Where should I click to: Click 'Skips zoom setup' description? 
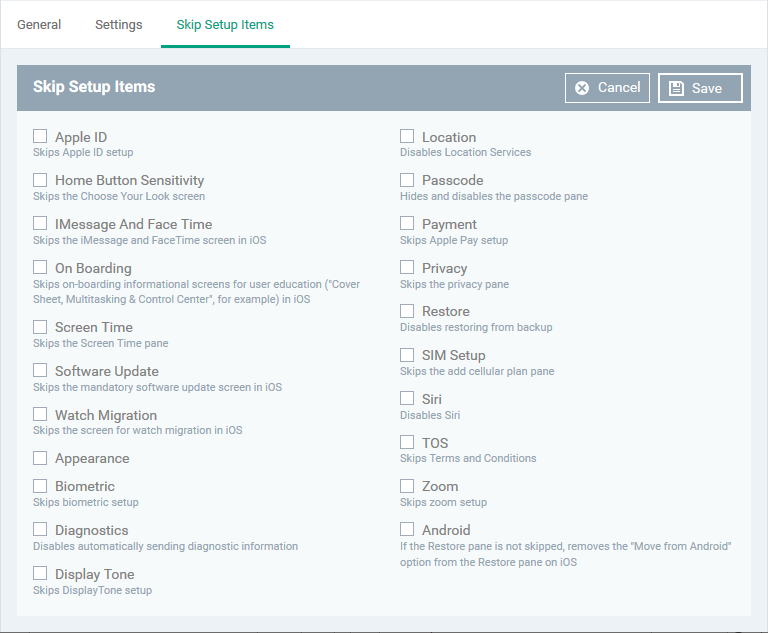point(443,503)
